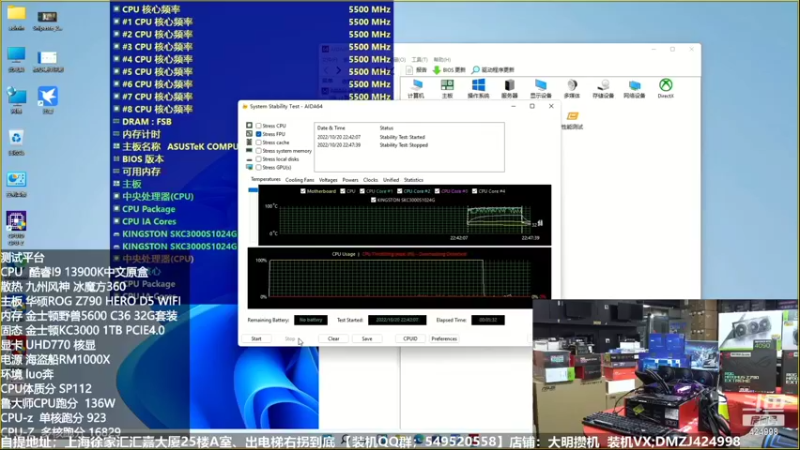Open the Preferences button
Screen dimensions: 800x450
point(444,339)
